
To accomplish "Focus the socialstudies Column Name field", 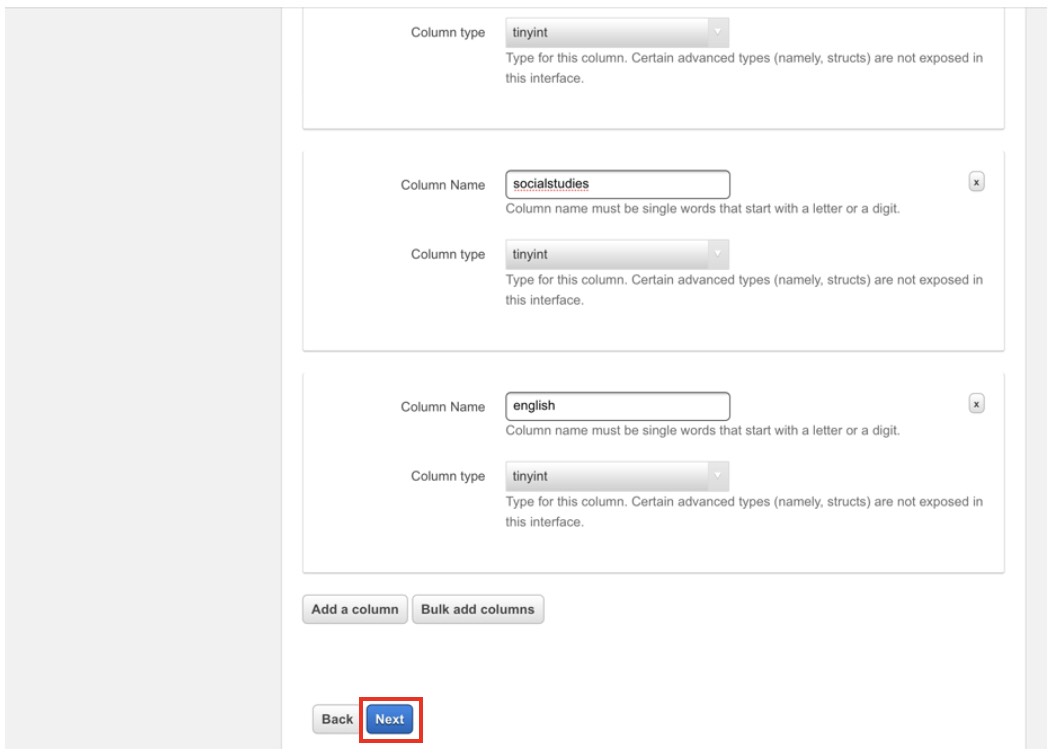I will coord(617,184).
